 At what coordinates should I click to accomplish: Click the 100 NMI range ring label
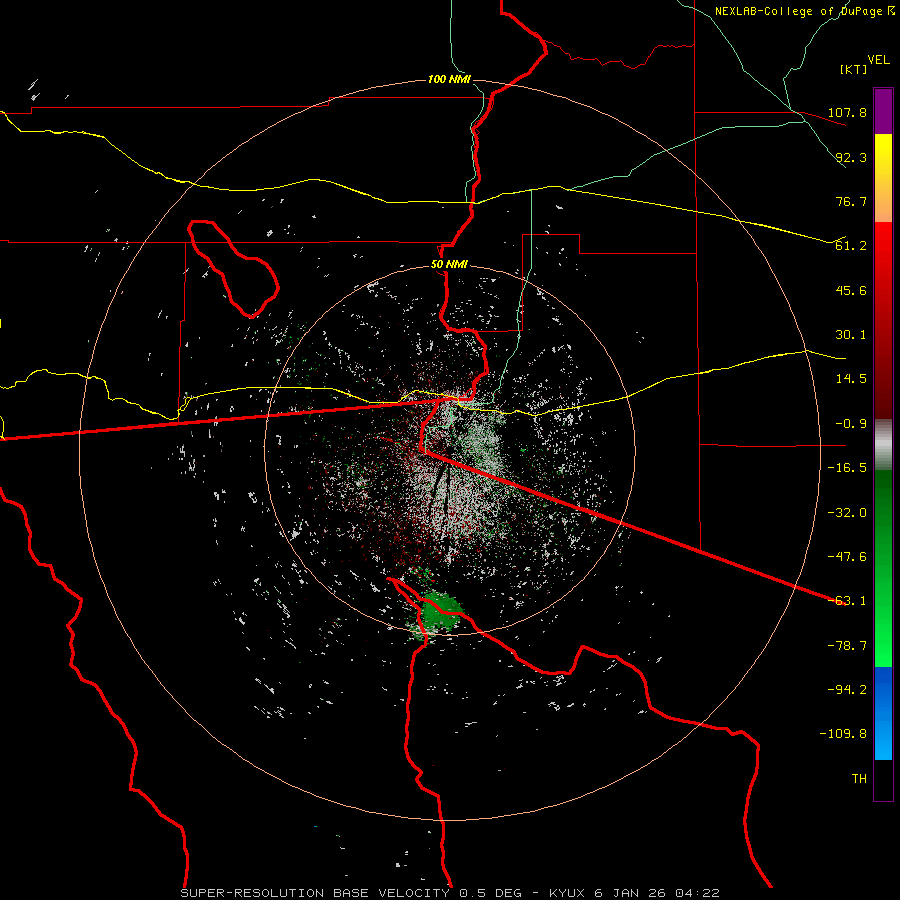[449, 79]
